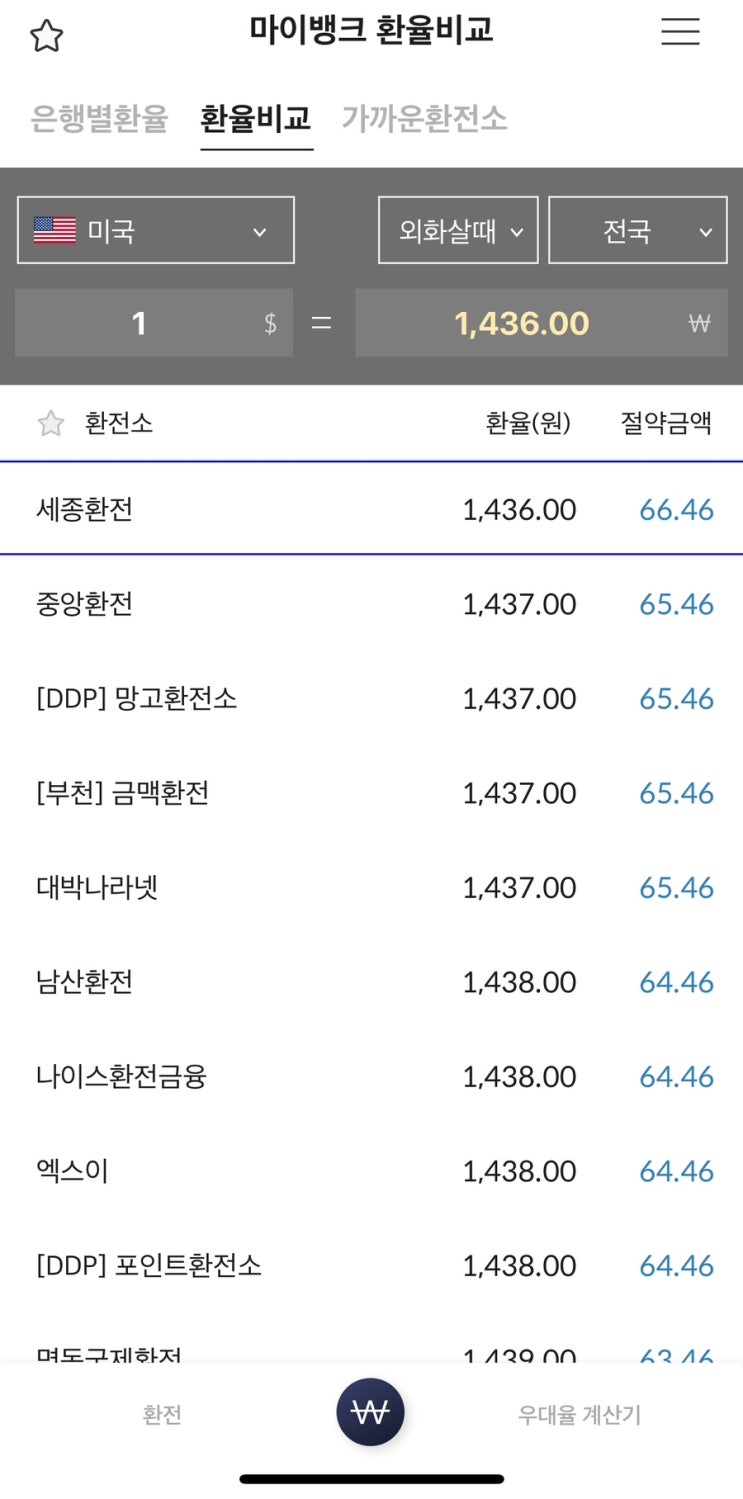The height and width of the screenshot is (1499, 743).
Task: Tap the 환전 button at bottom
Action: [x=162, y=1415]
